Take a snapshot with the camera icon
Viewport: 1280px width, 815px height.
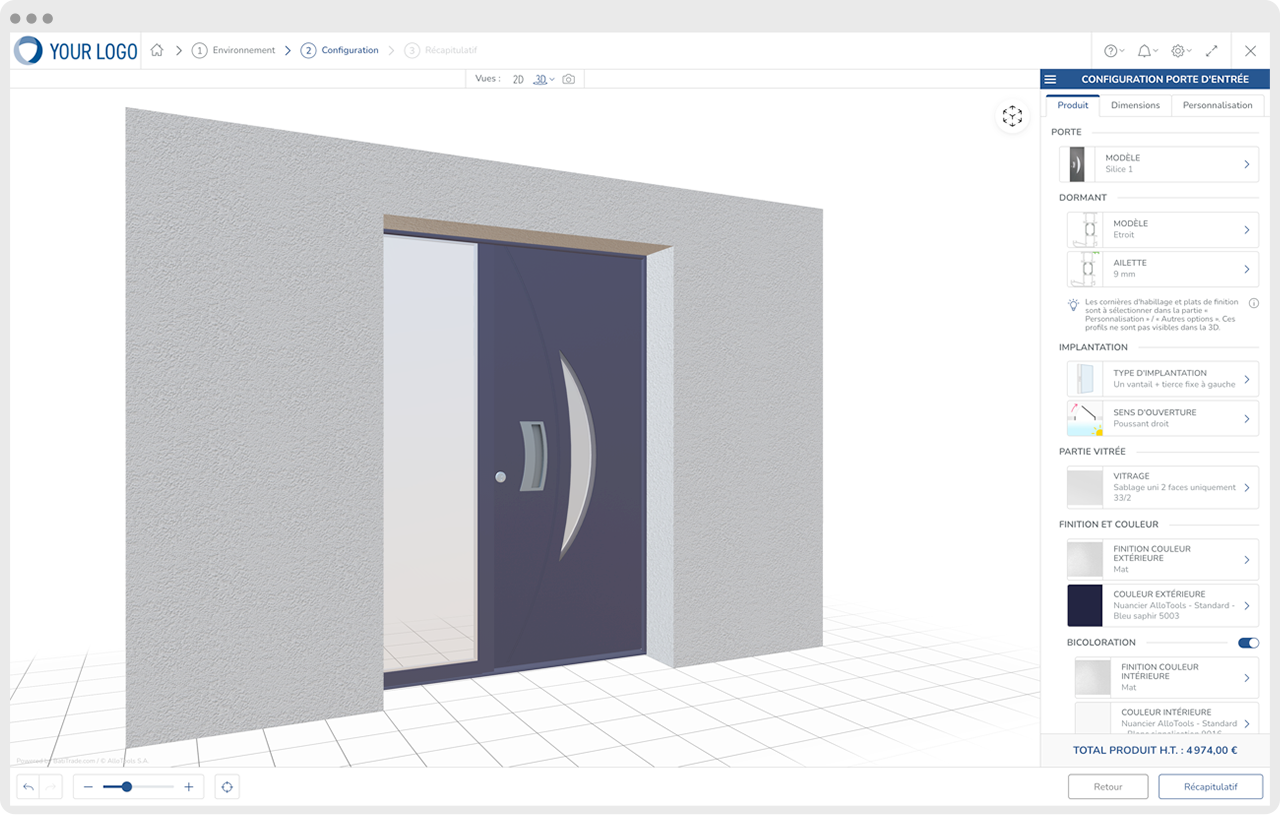click(x=569, y=79)
